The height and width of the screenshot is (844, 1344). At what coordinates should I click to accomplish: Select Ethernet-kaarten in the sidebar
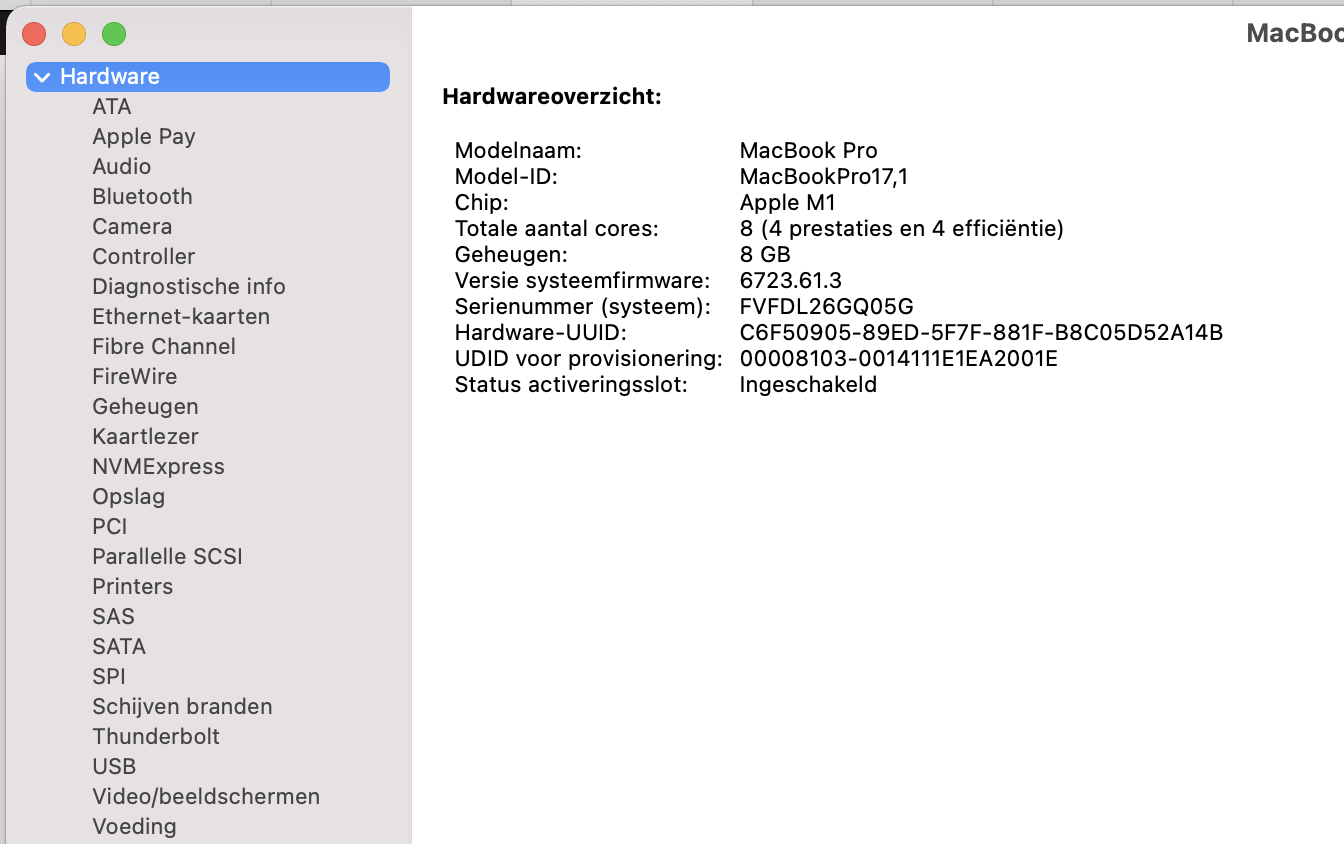[x=181, y=317]
